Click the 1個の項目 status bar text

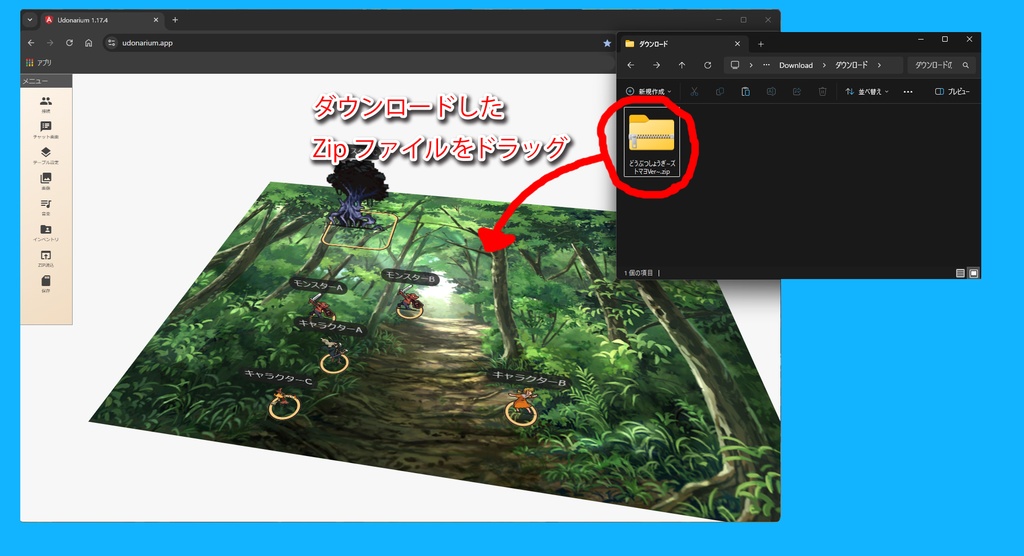click(639, 273)
